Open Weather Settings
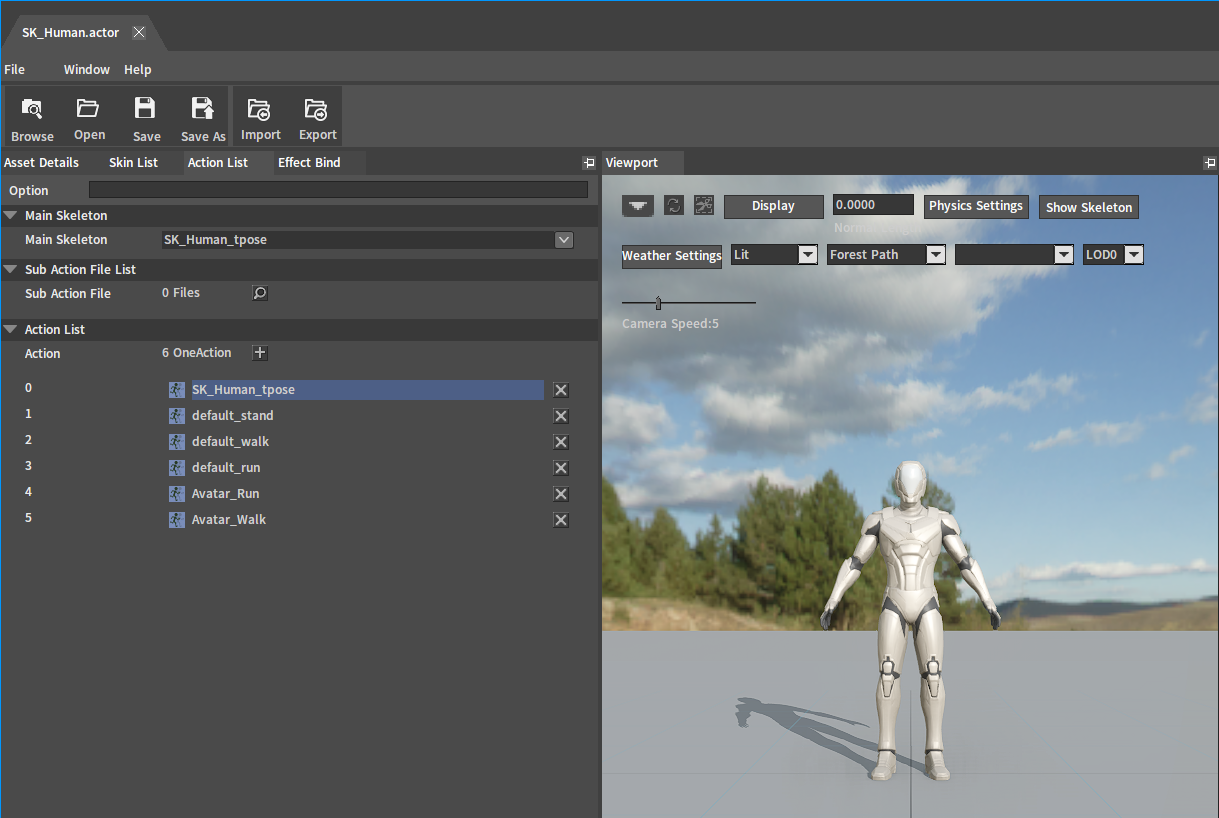Viewport: 1219px width, 818px height. pos(672,256)
